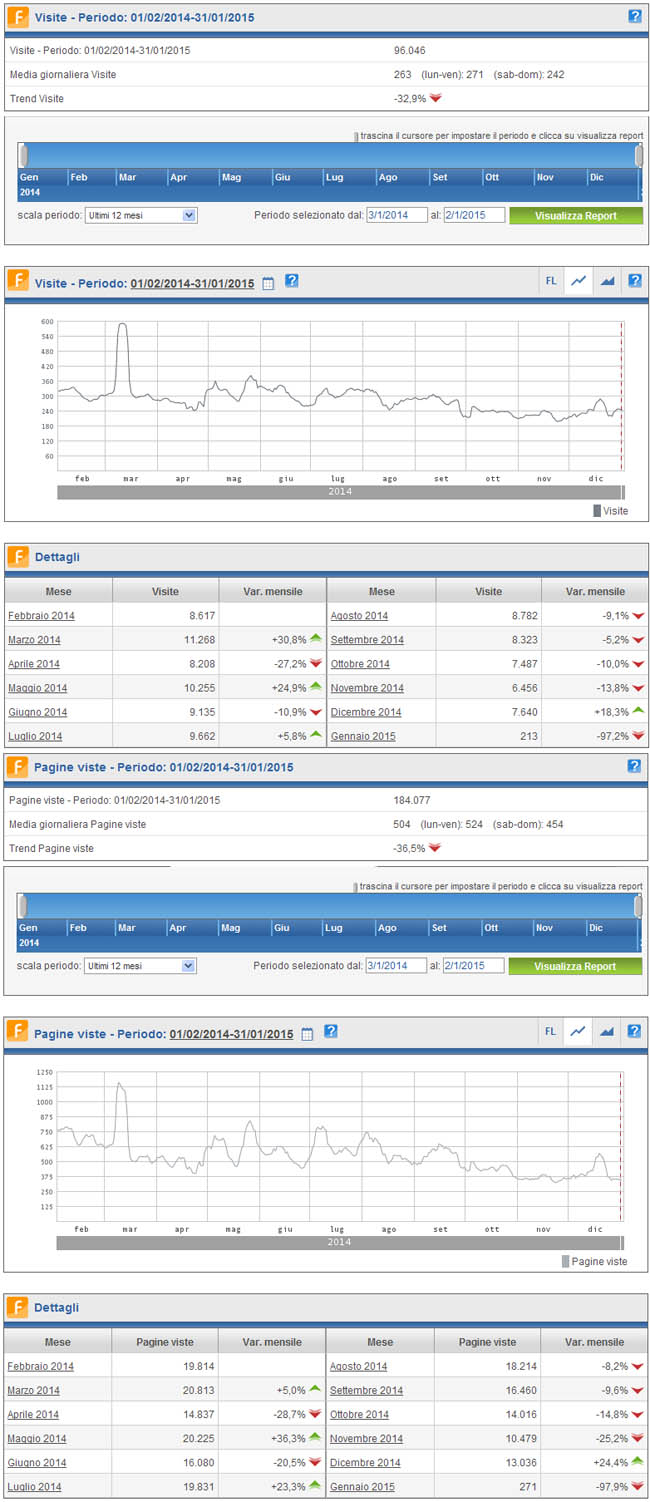
Task: Click help icon in top Visite summary header
Action: click(x=634, y=16)
